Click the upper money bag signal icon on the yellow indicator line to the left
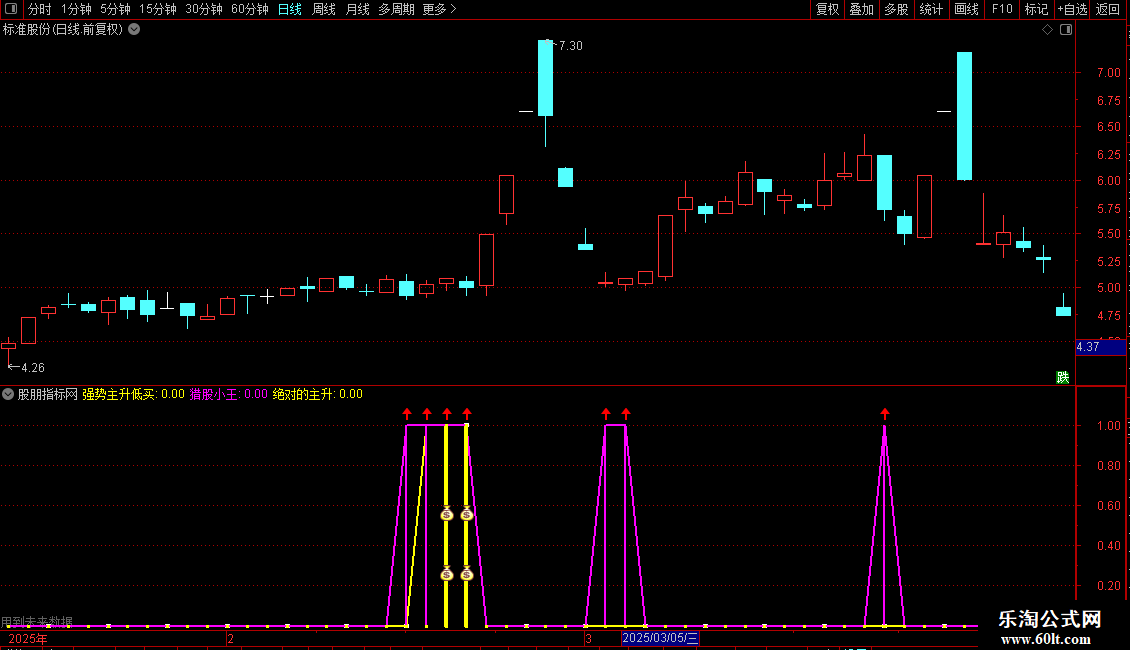Image resolution: width=1130 pixels, height=650 pixels. tap(447, 514)
